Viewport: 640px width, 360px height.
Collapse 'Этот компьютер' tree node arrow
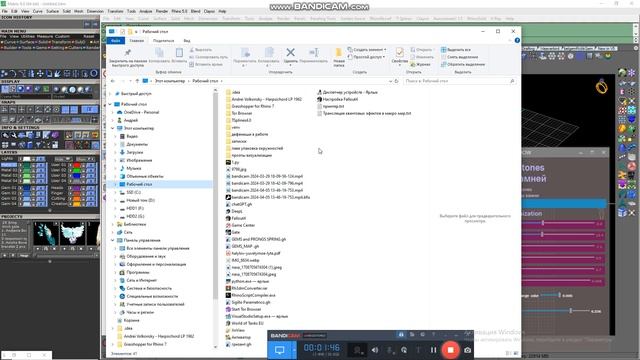point(113,128)
